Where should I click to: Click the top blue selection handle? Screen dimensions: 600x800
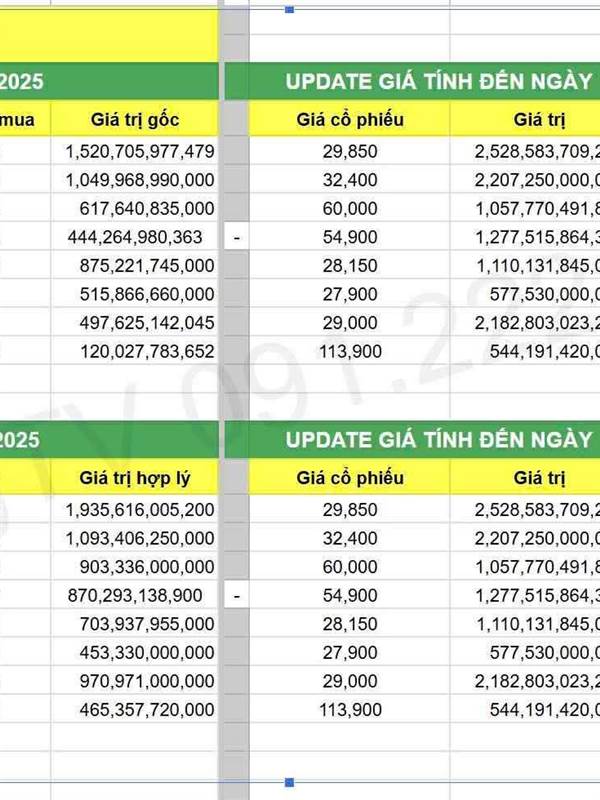click(290, 9)
